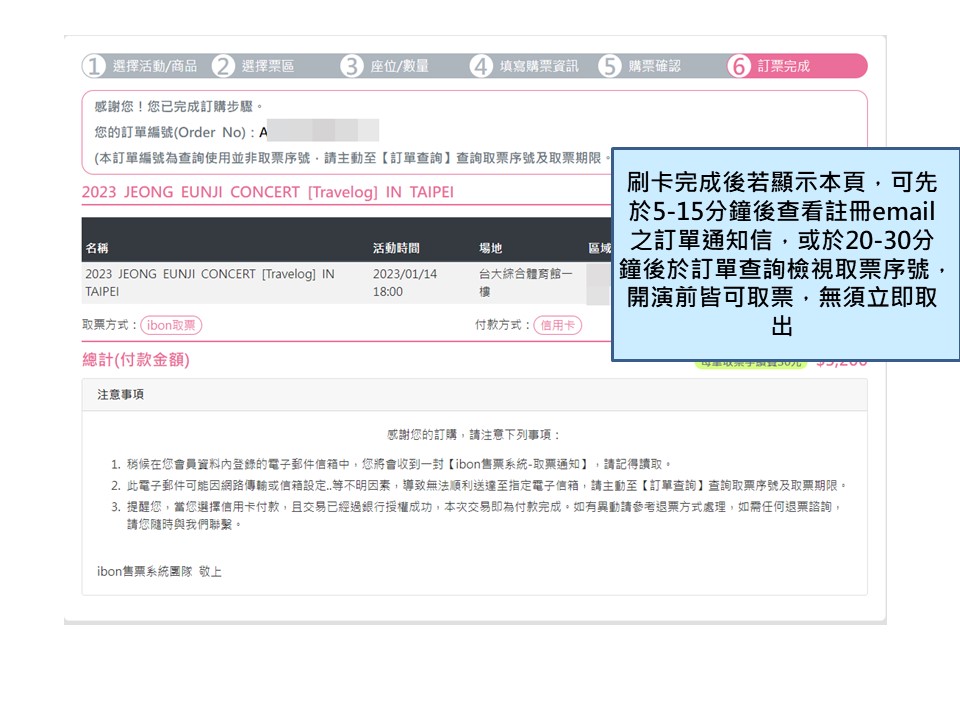Click the 台大綜合體育館一樓 venue cell
The image size is (960, 720).
526,282
